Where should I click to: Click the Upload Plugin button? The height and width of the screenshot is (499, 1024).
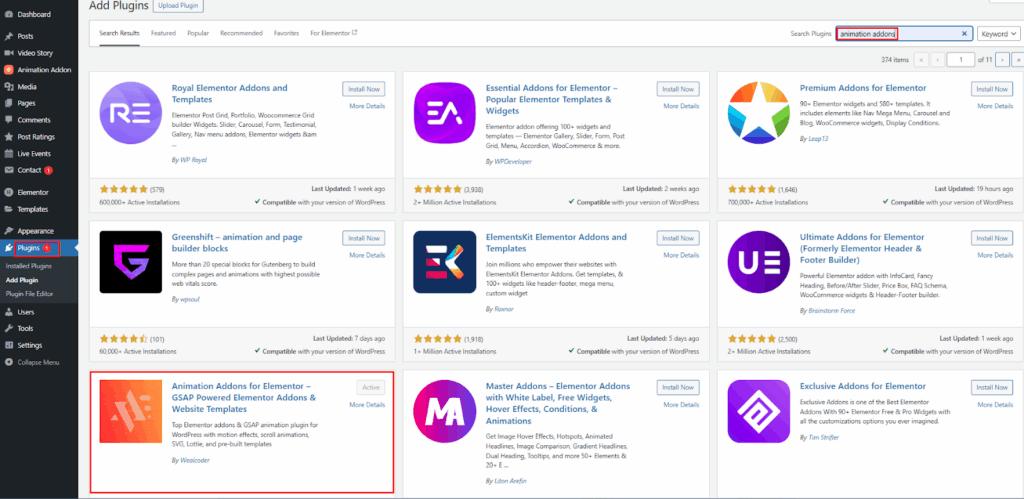click(176, 6)
